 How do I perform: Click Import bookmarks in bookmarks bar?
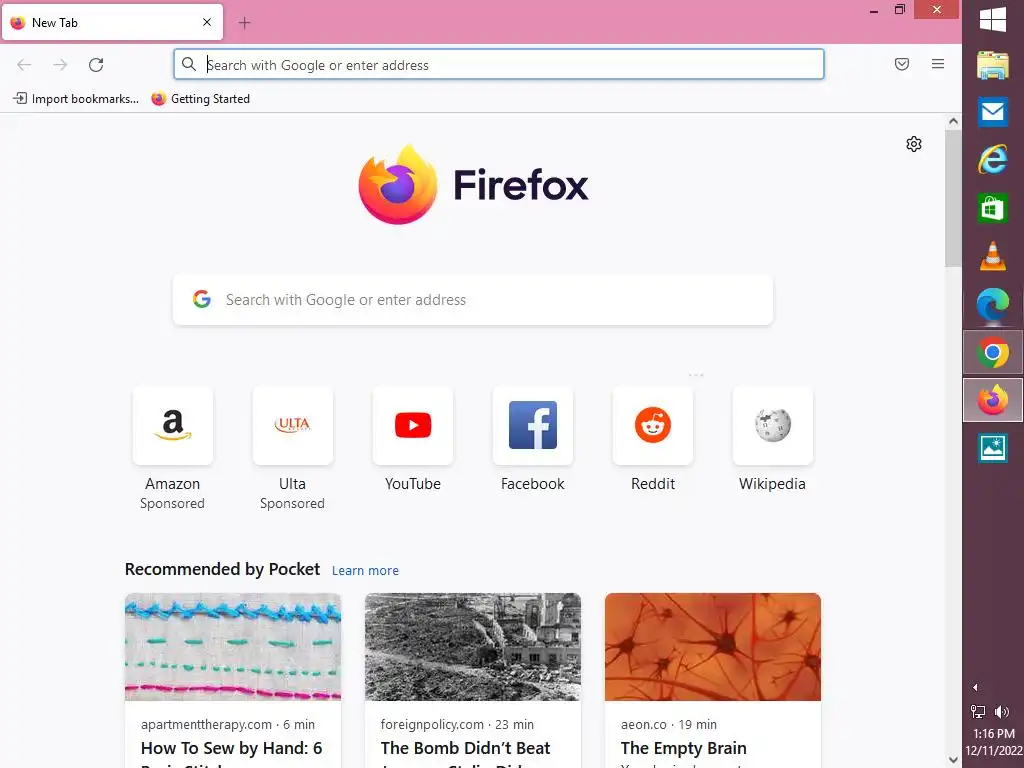76,99
